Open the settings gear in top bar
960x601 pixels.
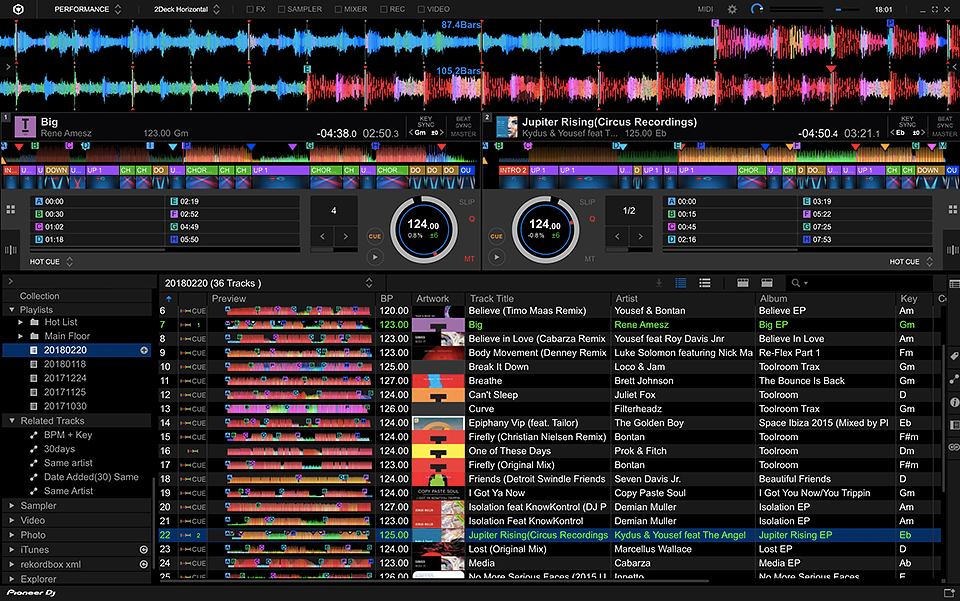point(732,9)
